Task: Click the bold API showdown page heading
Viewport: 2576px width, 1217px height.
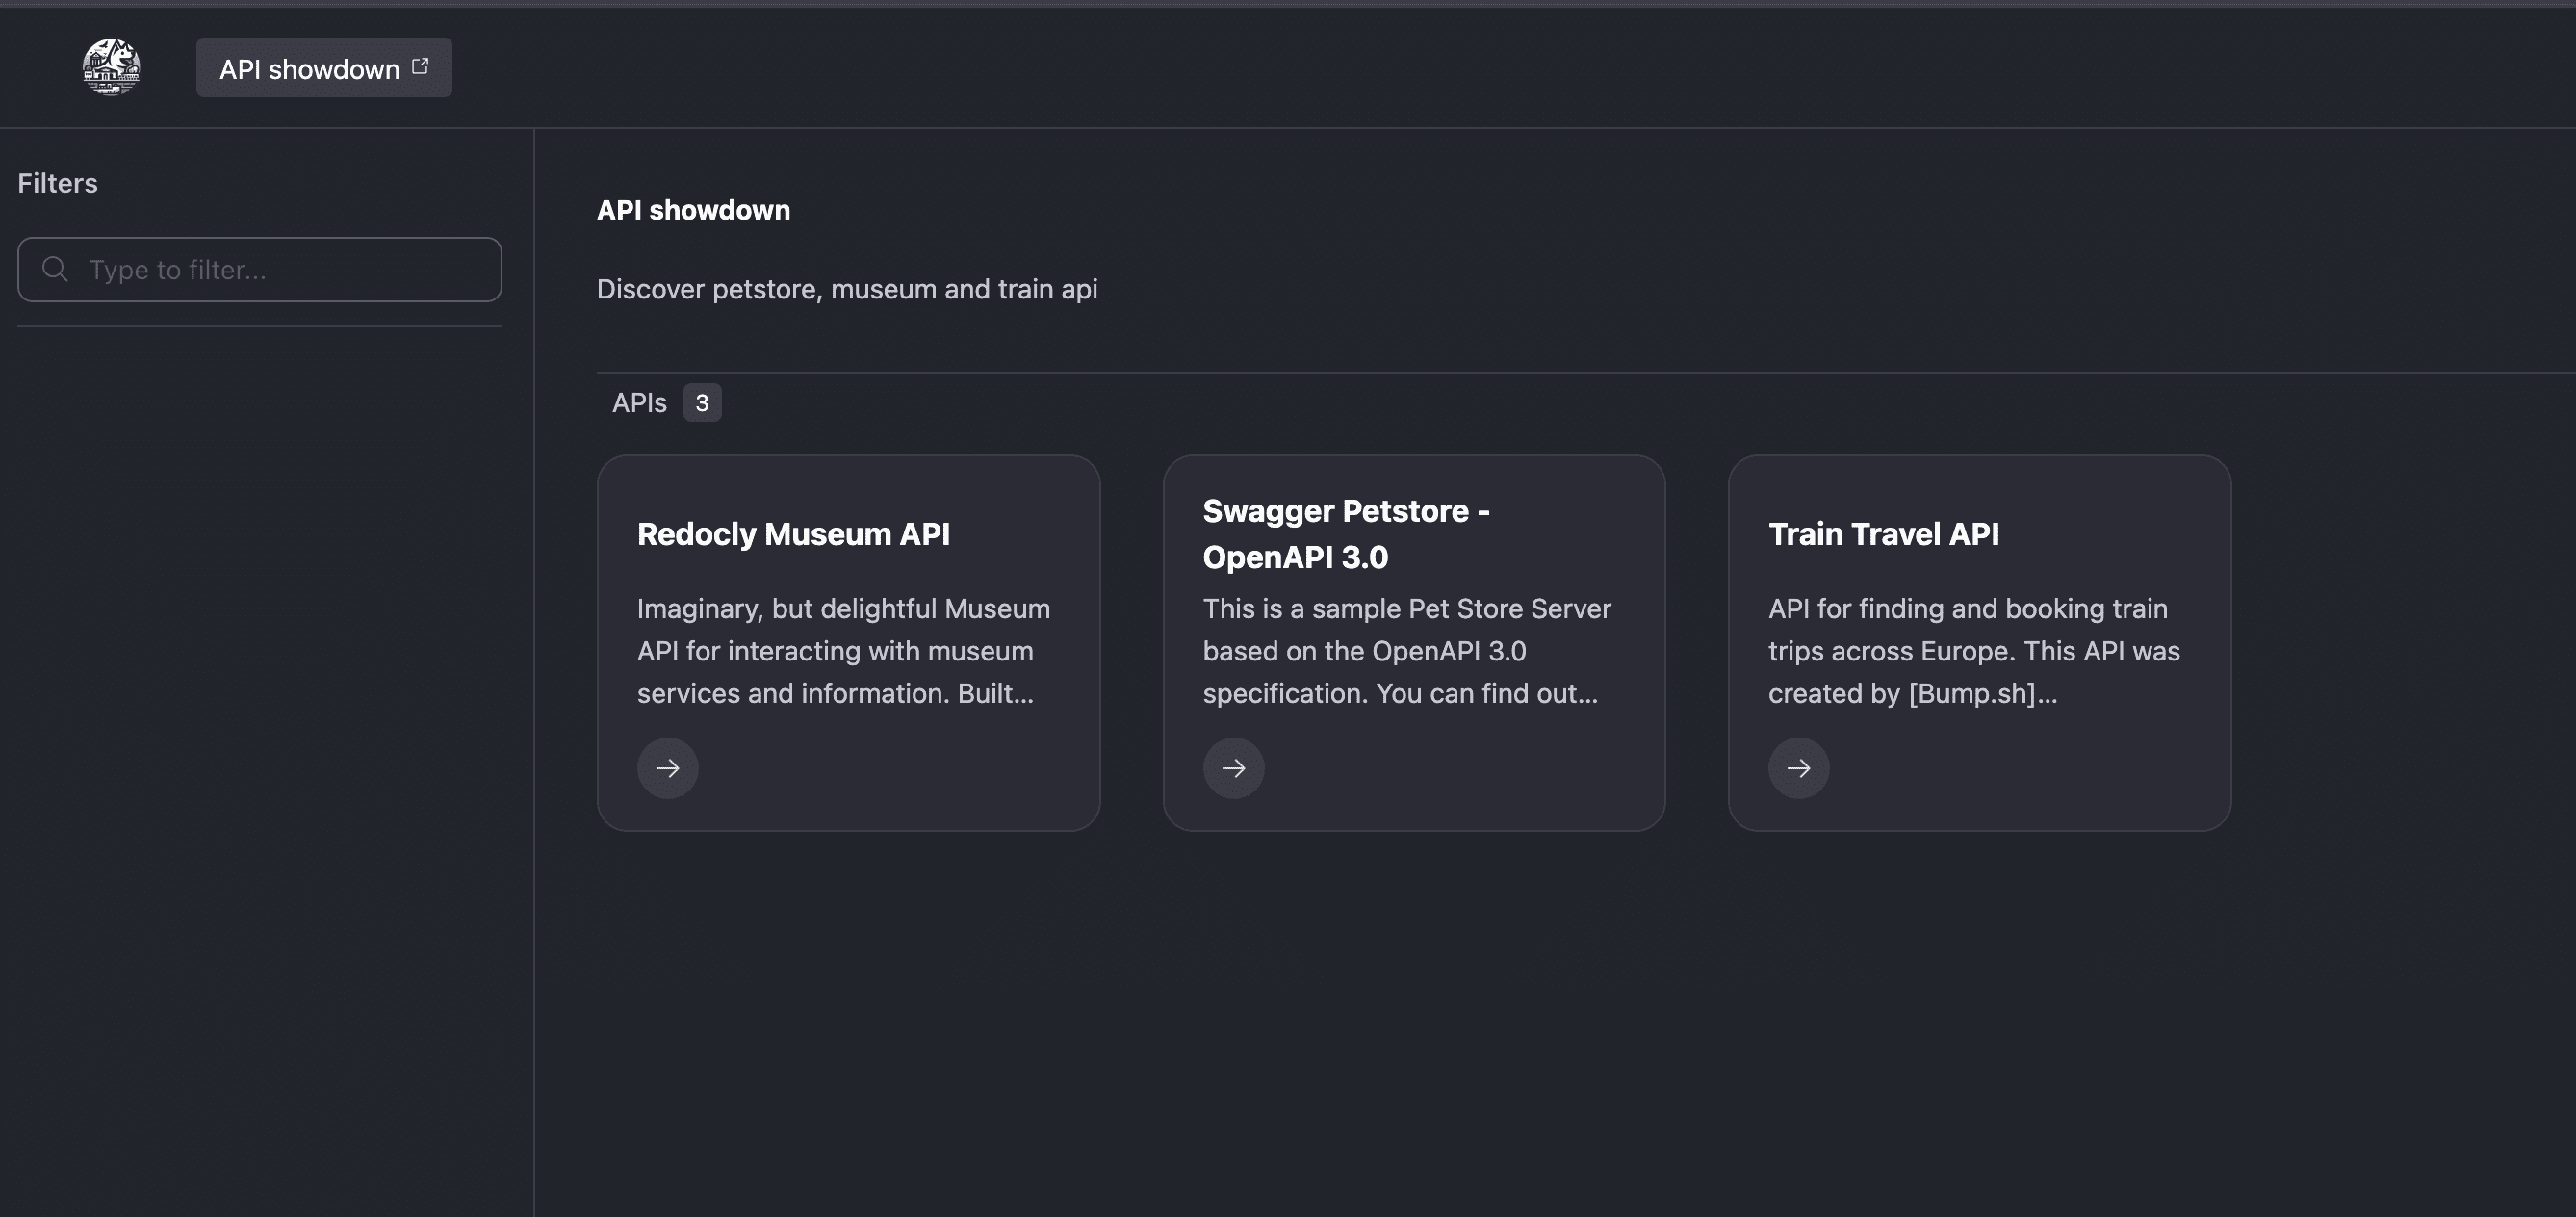Action: [x=694, y=210]
